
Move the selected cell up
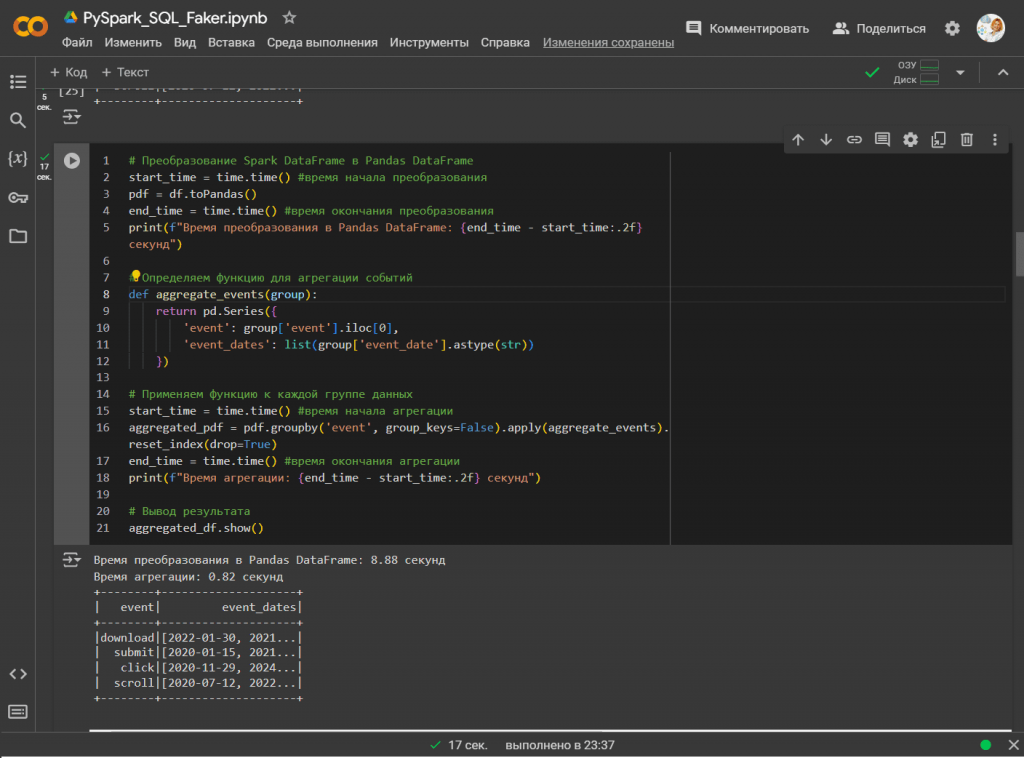798,140
